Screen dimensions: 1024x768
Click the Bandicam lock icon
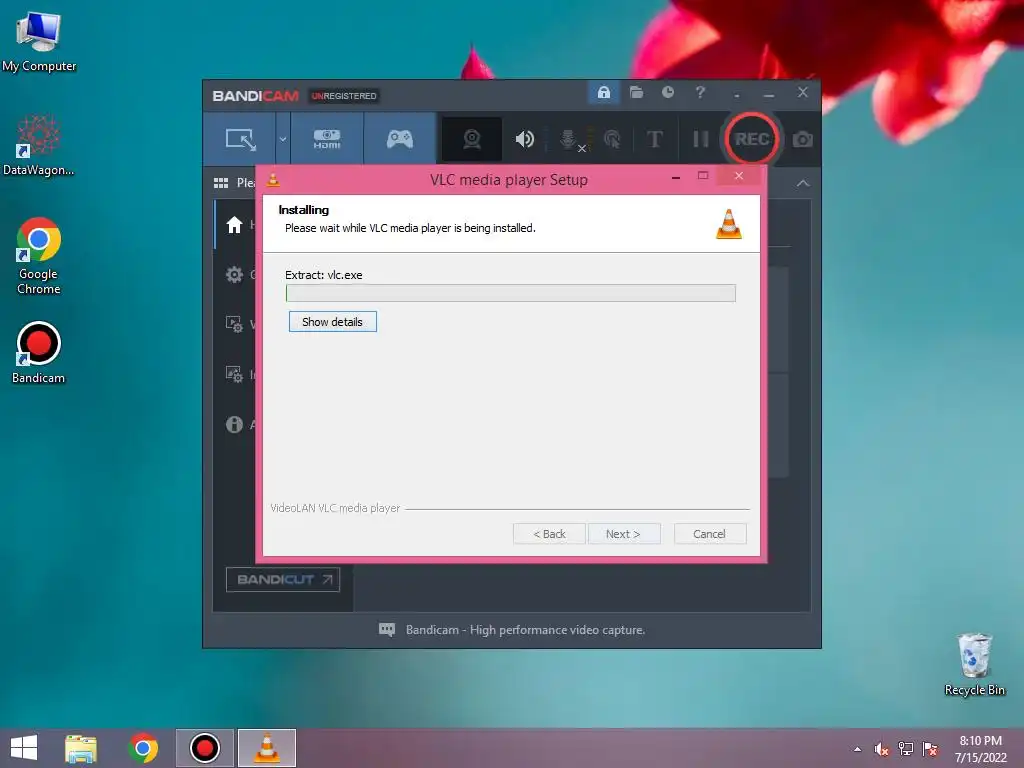tap(603, 93)
